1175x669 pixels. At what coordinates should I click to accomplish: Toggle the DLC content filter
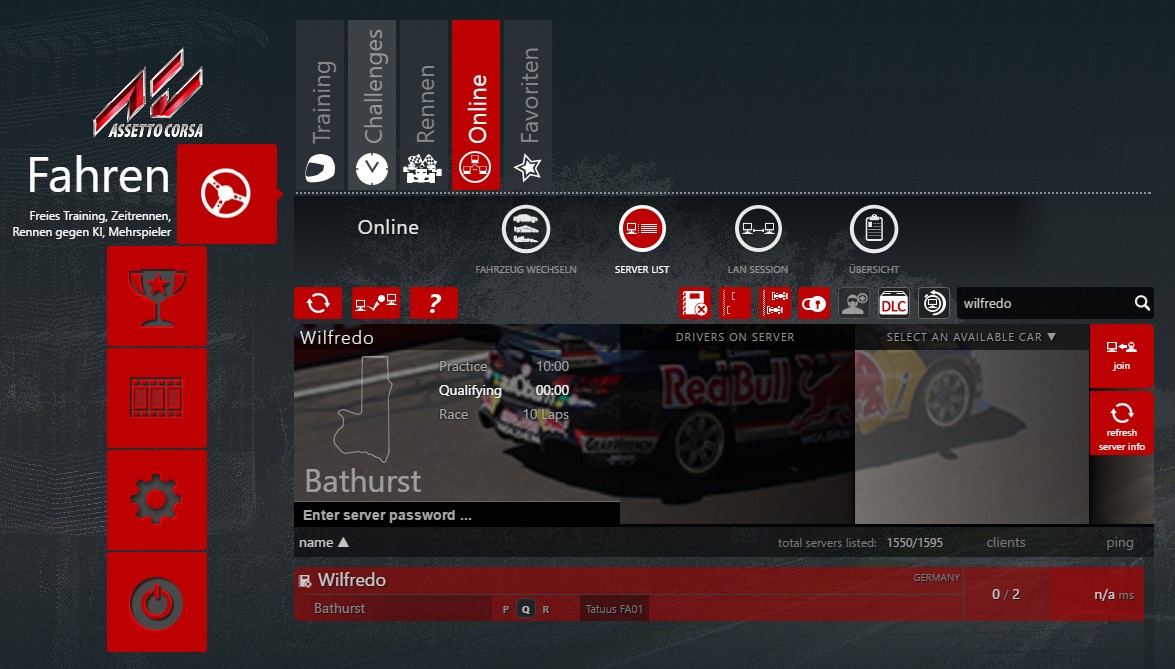pos(893,303)
